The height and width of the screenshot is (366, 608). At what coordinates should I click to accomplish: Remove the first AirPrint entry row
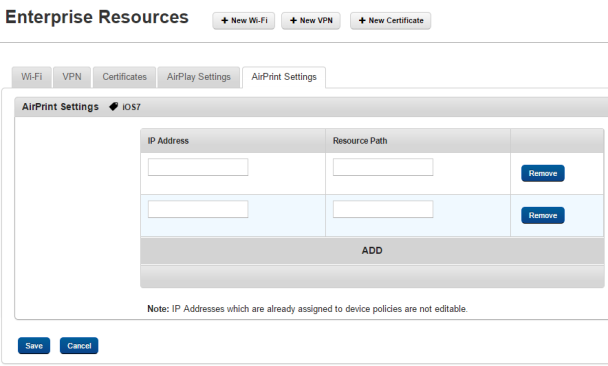542,173
